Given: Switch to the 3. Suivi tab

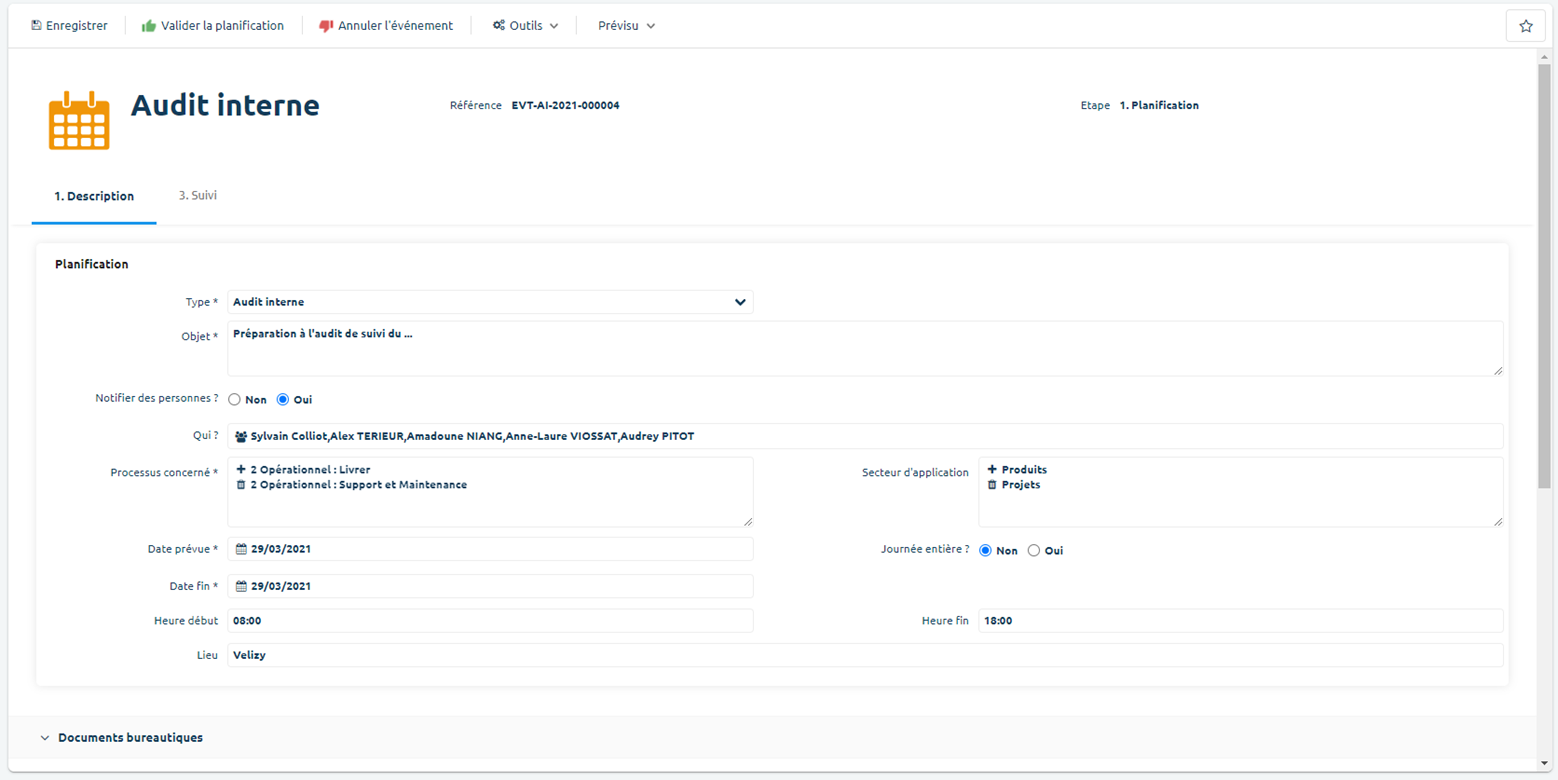Looking at the screenshot, I should coord(198,196).
